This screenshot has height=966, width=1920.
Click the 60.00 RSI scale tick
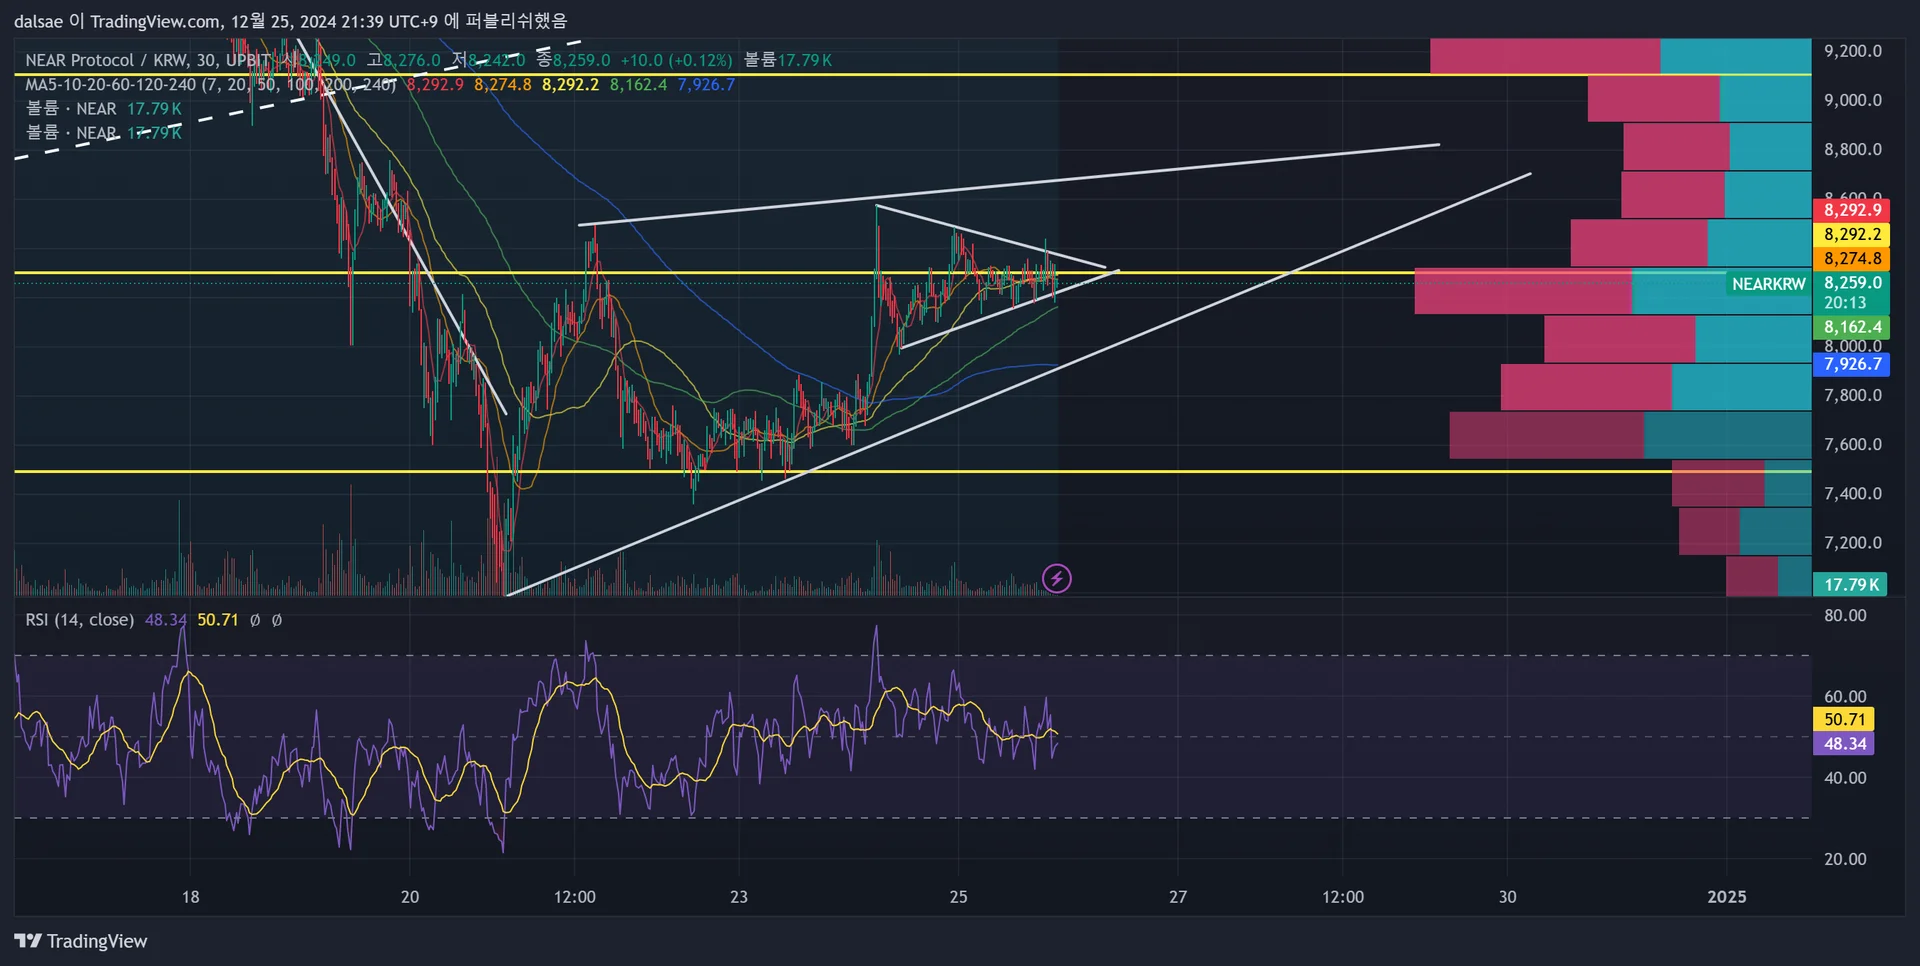coord(1845,696)
